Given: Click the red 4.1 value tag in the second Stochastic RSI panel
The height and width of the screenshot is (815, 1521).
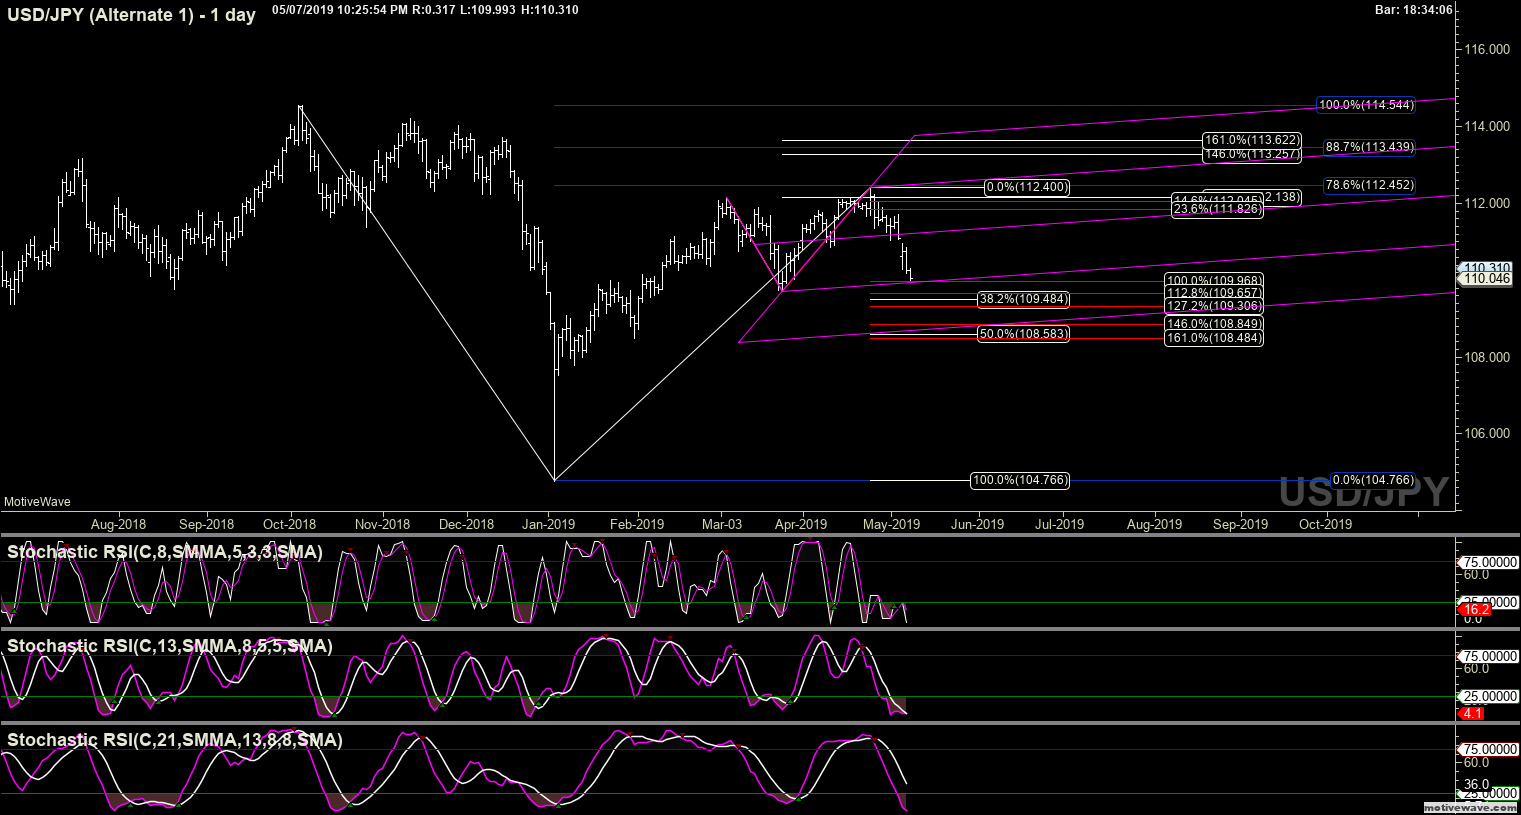Looking at the screenshot, I should click(x=1473, y=713).
